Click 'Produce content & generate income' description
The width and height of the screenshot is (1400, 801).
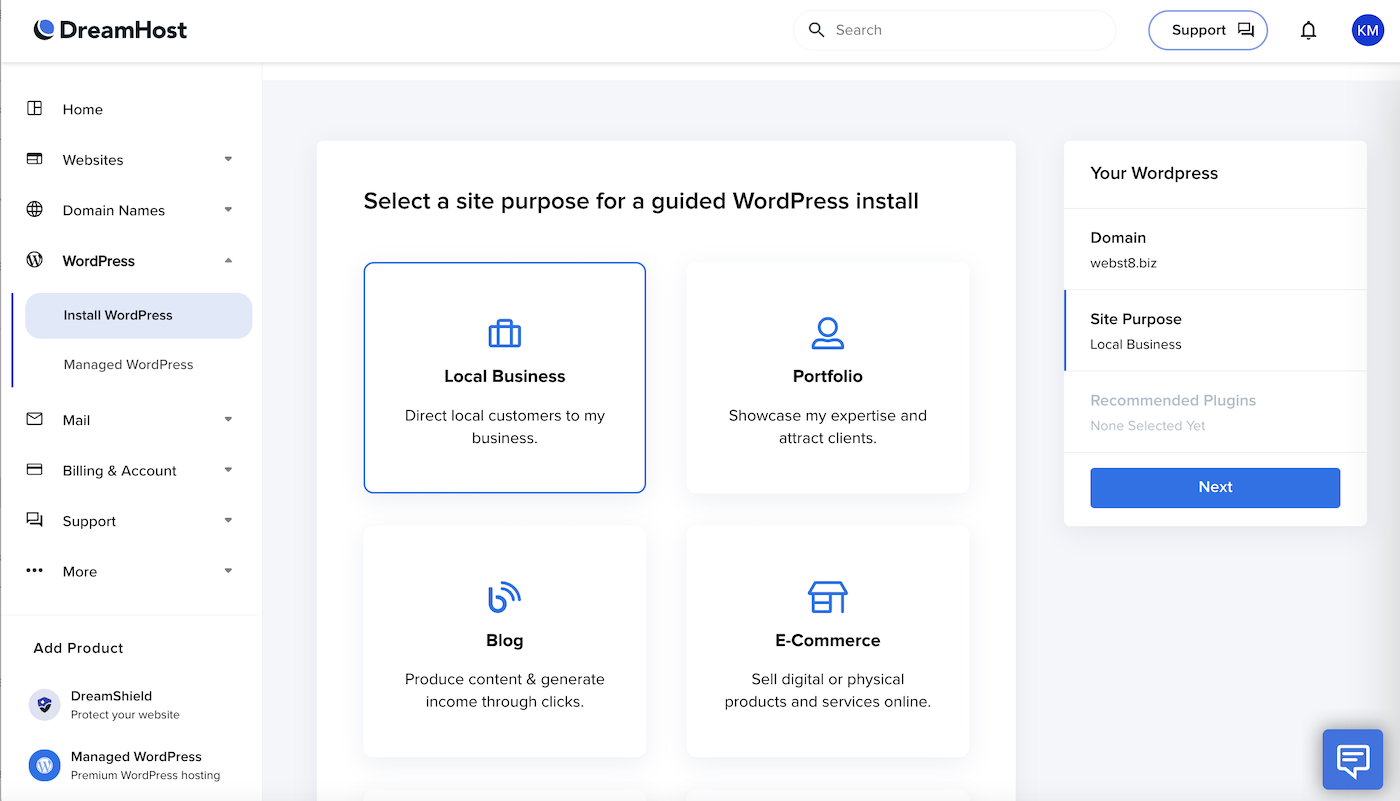[504, 691]
